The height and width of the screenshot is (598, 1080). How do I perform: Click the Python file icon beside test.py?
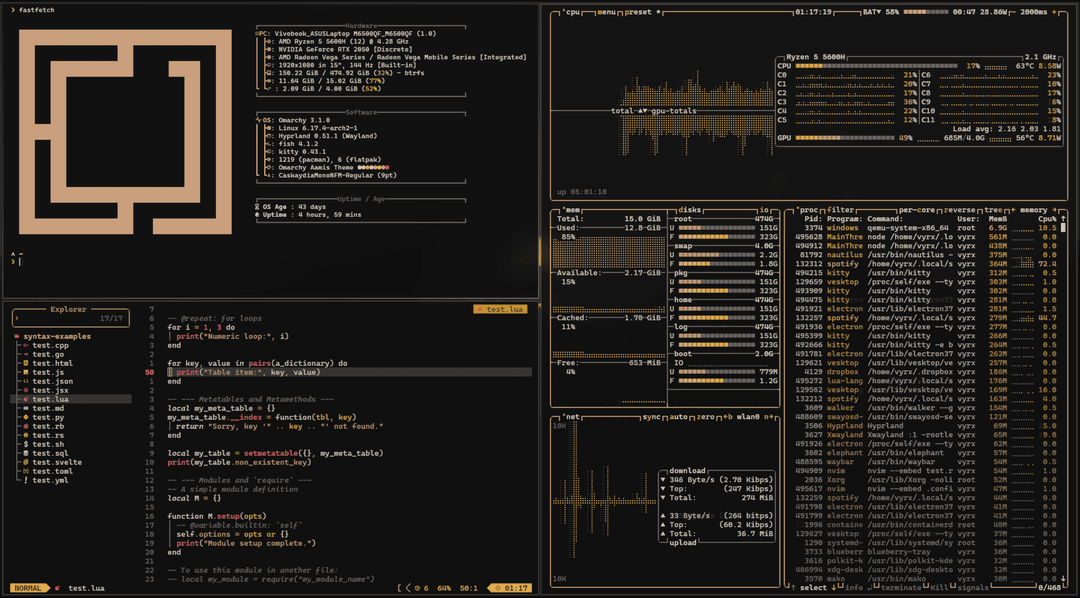[27, 417]
